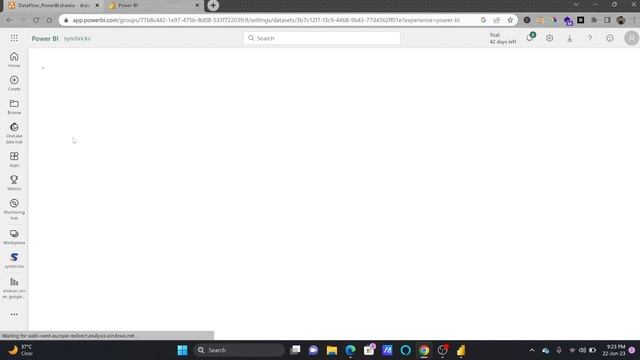Click the syncbricks workspace name in header
This screenshot has height=360, width=640.
(77, 38)
